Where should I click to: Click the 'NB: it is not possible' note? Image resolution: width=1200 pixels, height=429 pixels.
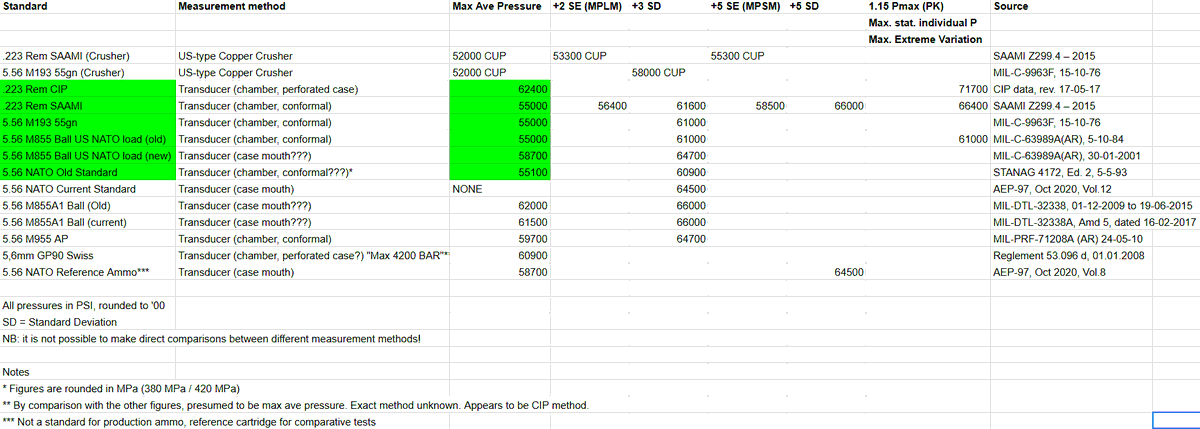point(212,338)
